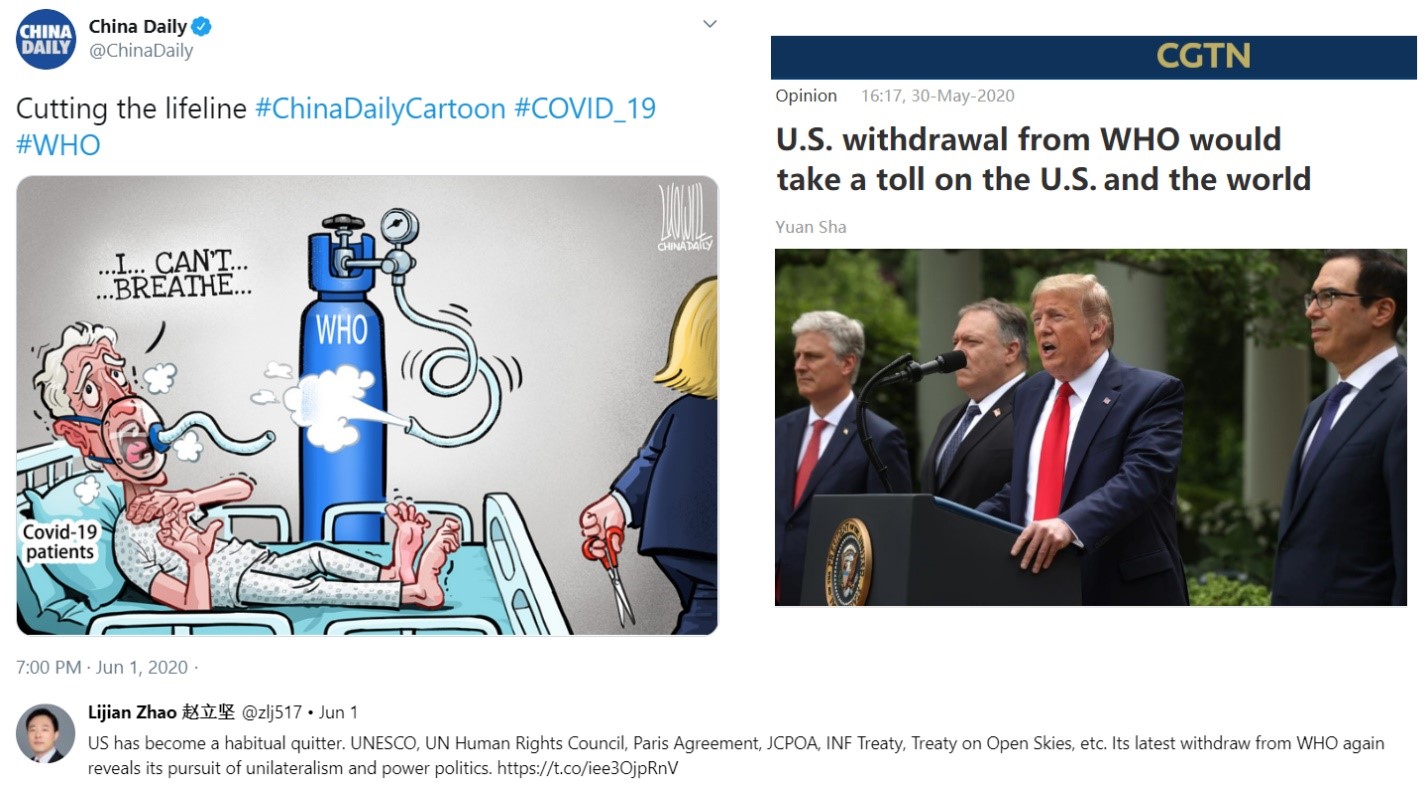Click the CGTN logo in the header

click(1204, 56)
